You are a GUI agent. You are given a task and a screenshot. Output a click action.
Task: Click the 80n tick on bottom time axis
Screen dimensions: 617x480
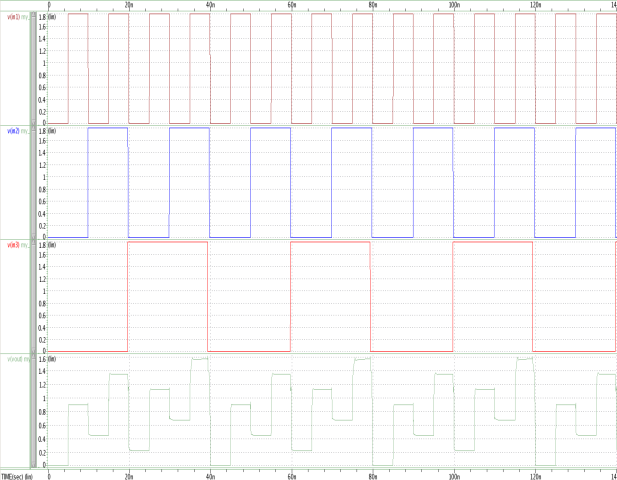pyautogui.click(x=373, y=477)
